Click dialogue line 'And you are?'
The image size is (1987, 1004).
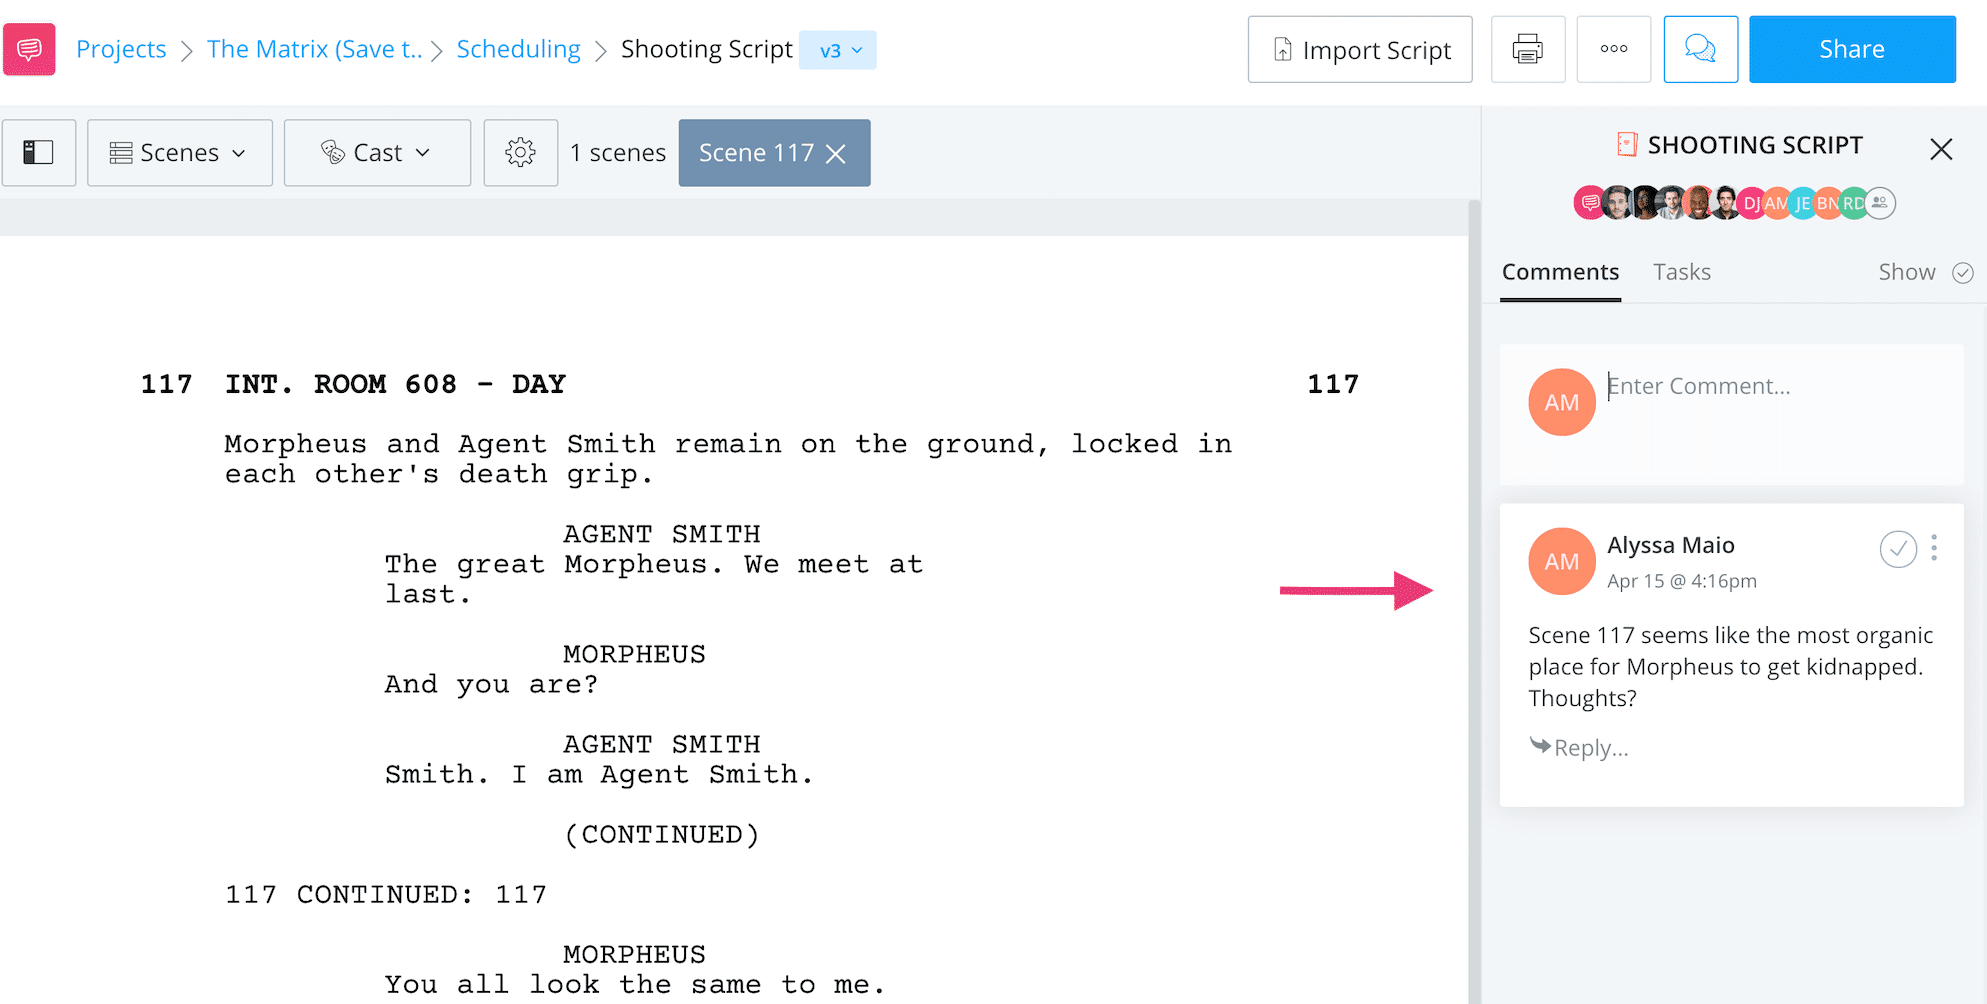(491, 685)
